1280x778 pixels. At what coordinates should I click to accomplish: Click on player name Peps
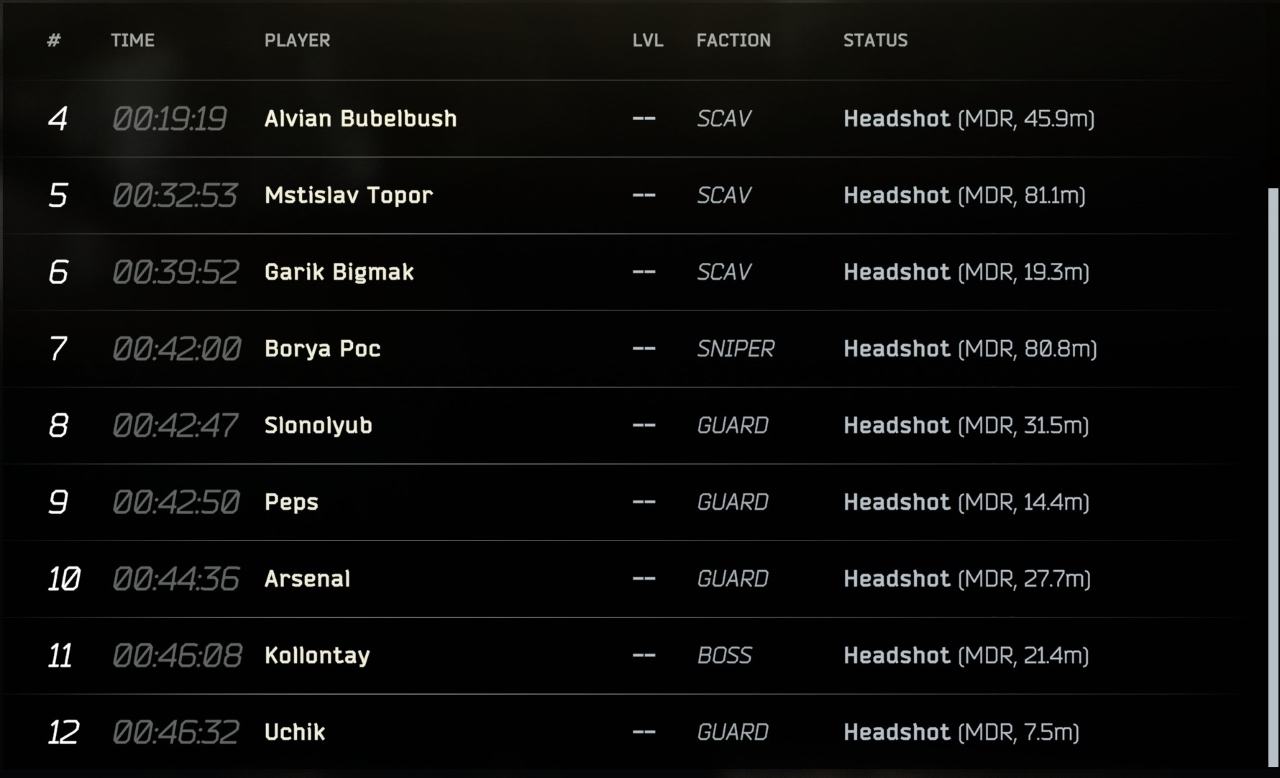tap(291, 502)
